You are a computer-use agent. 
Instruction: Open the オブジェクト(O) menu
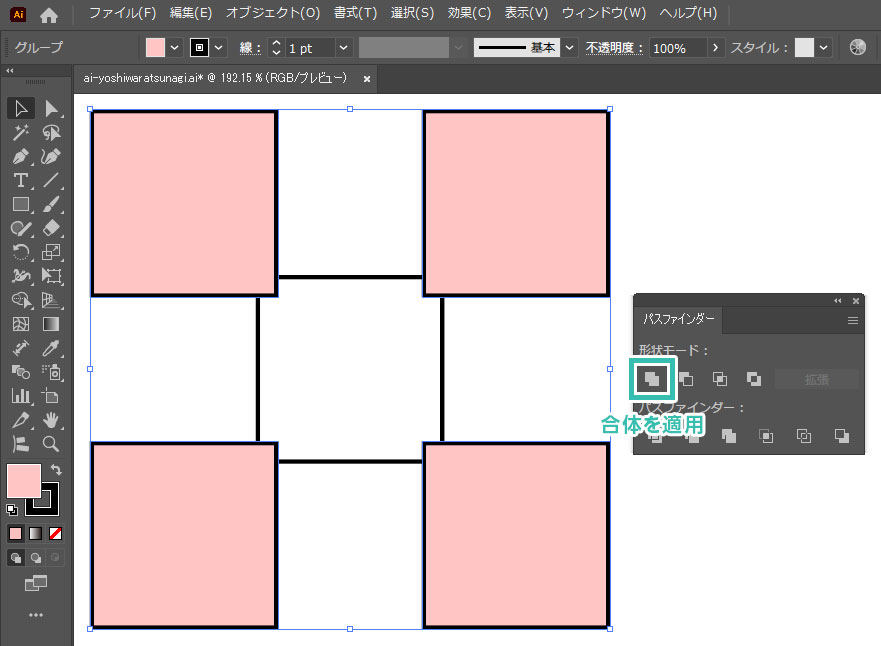click(x=272, y=13)
